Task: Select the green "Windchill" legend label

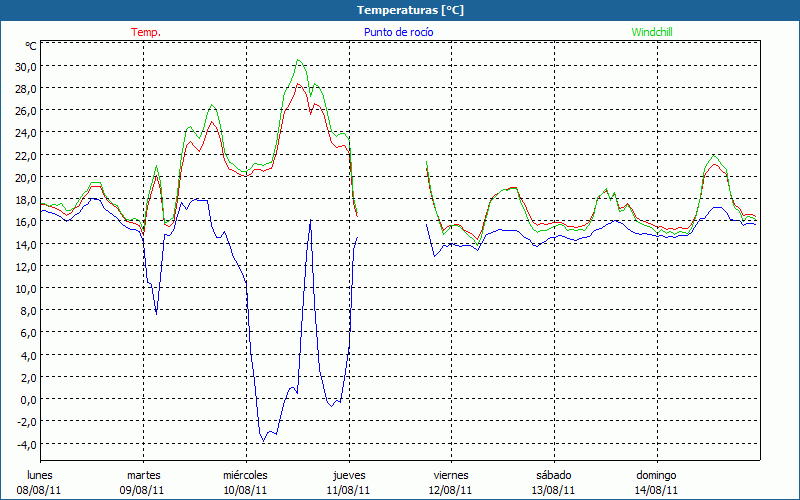Action: [652, 32]
